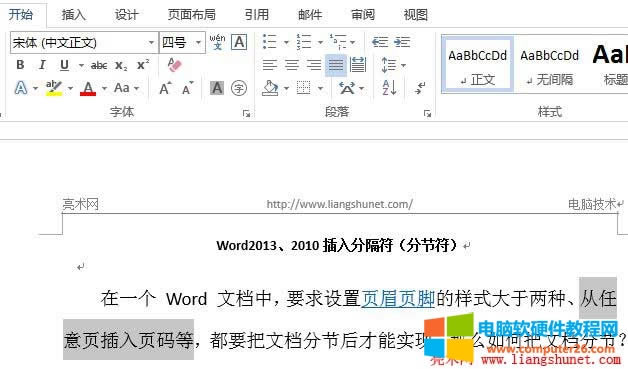This screenshot has height=369, width=628.
Task: Open the 视图 tab
Action: point(415,15)
